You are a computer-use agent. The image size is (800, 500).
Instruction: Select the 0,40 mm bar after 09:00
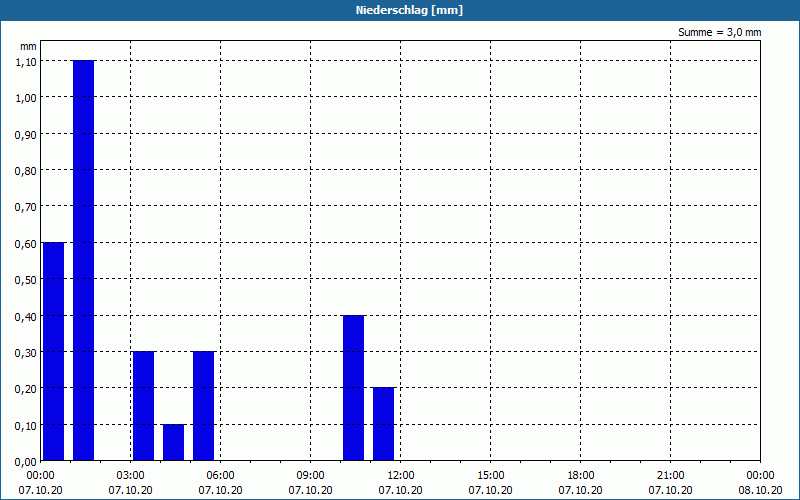coord(354,388)
